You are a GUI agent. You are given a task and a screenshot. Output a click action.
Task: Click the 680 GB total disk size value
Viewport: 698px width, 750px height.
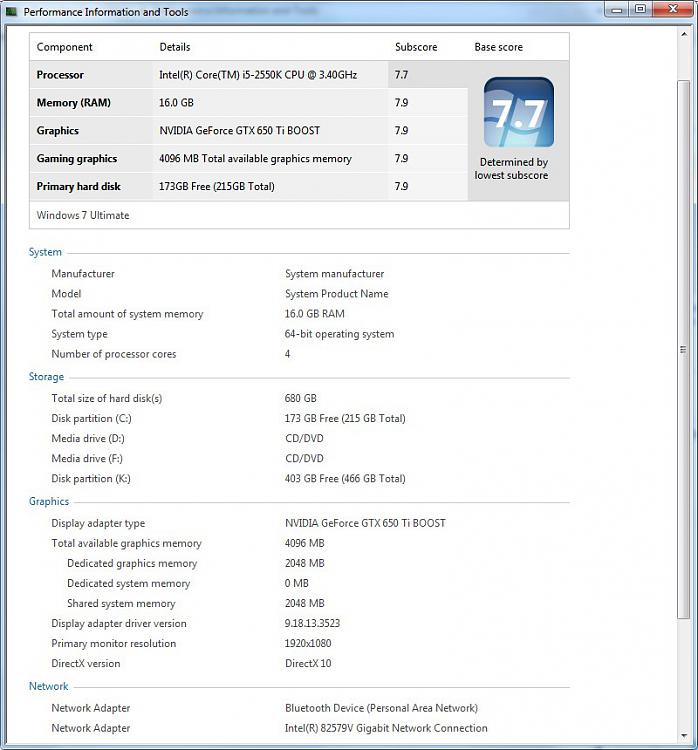point(300,398)
